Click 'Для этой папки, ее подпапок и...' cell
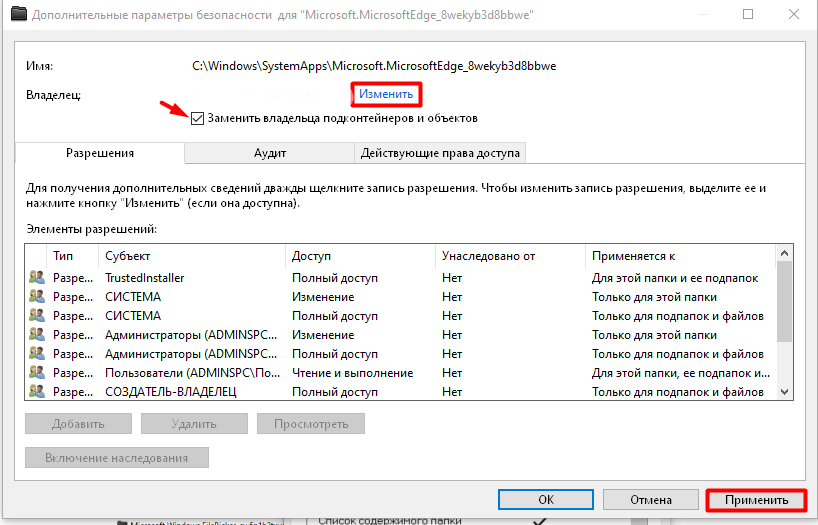 pyautogui.click(x=681, y=373)
